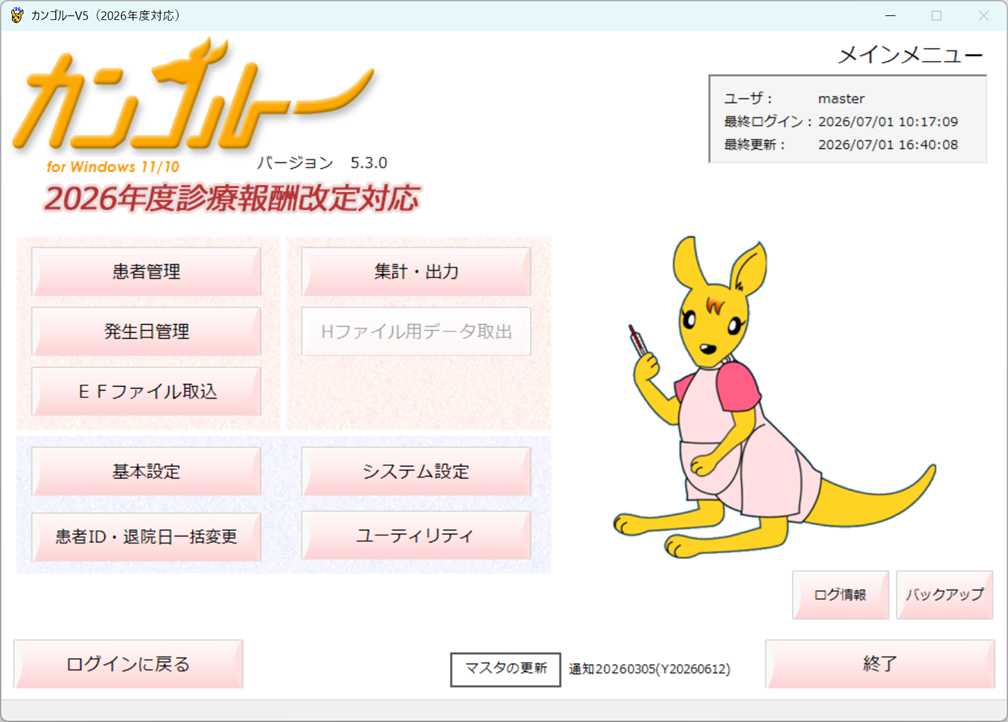The image size is (1008, 722).
Task: Click 最終更新 time 2026/07/01 16:40:08
Action: click(x=888, y=145)
